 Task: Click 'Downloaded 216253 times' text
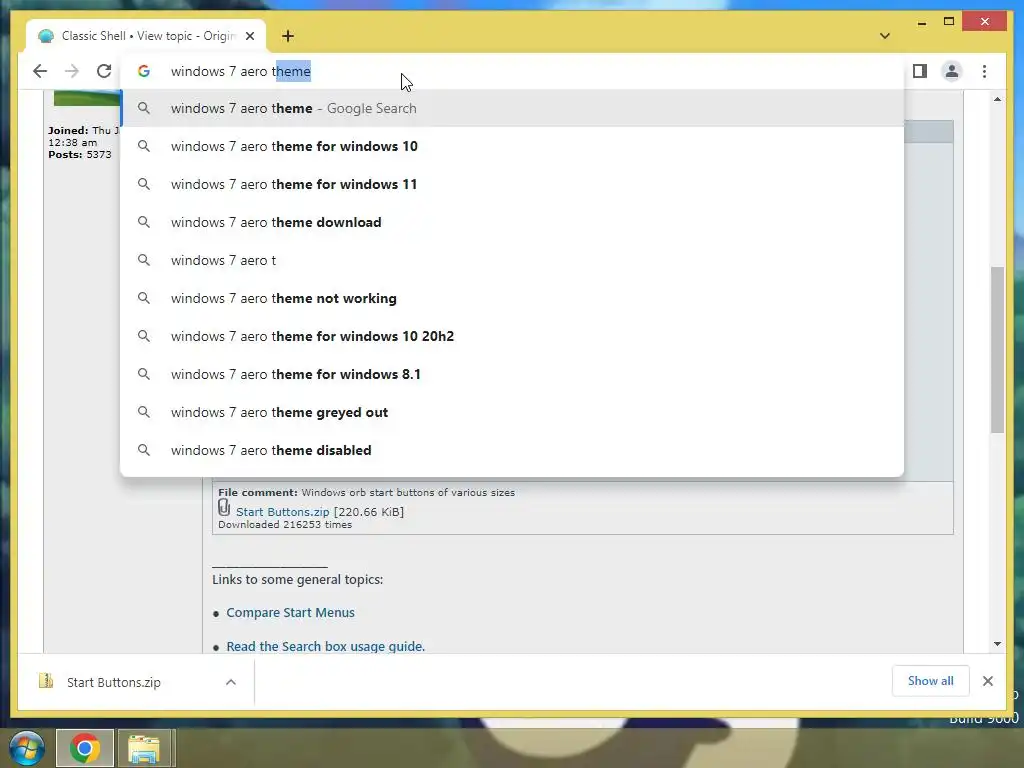point(285,524)
